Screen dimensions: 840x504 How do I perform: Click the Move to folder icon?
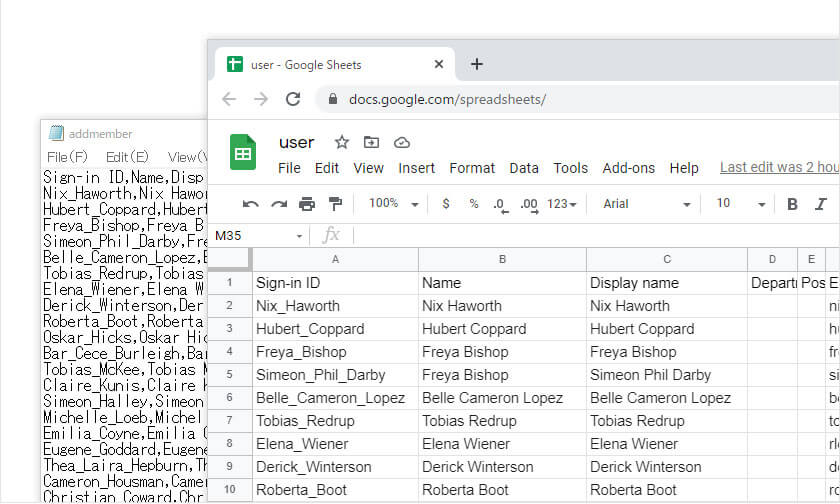372,142
